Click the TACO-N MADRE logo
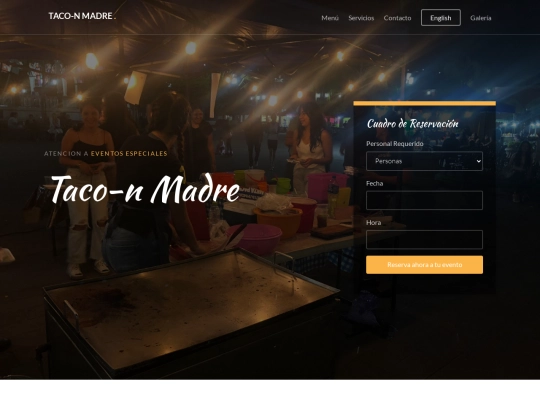Screen dimensions: 540x405 point(80,16)
